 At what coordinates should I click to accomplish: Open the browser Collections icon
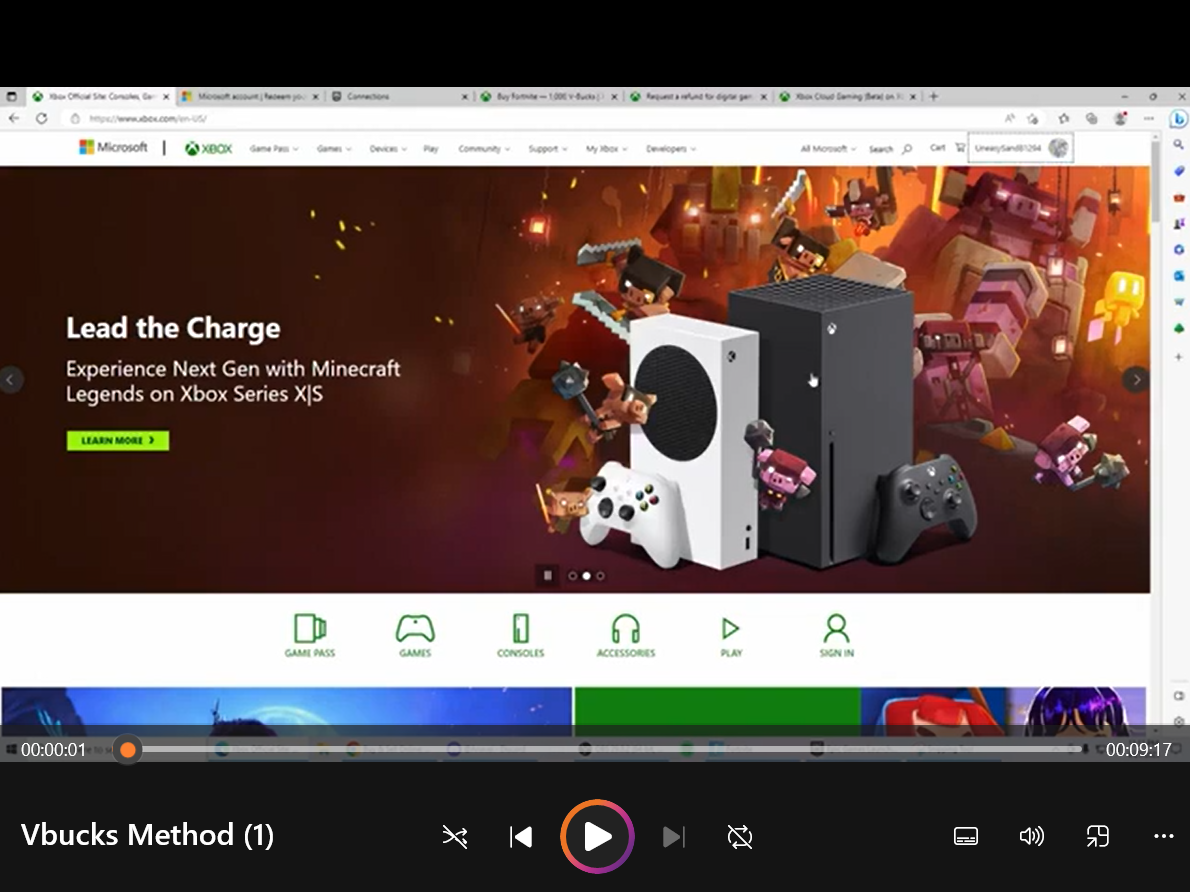[x=1091, y=118]
